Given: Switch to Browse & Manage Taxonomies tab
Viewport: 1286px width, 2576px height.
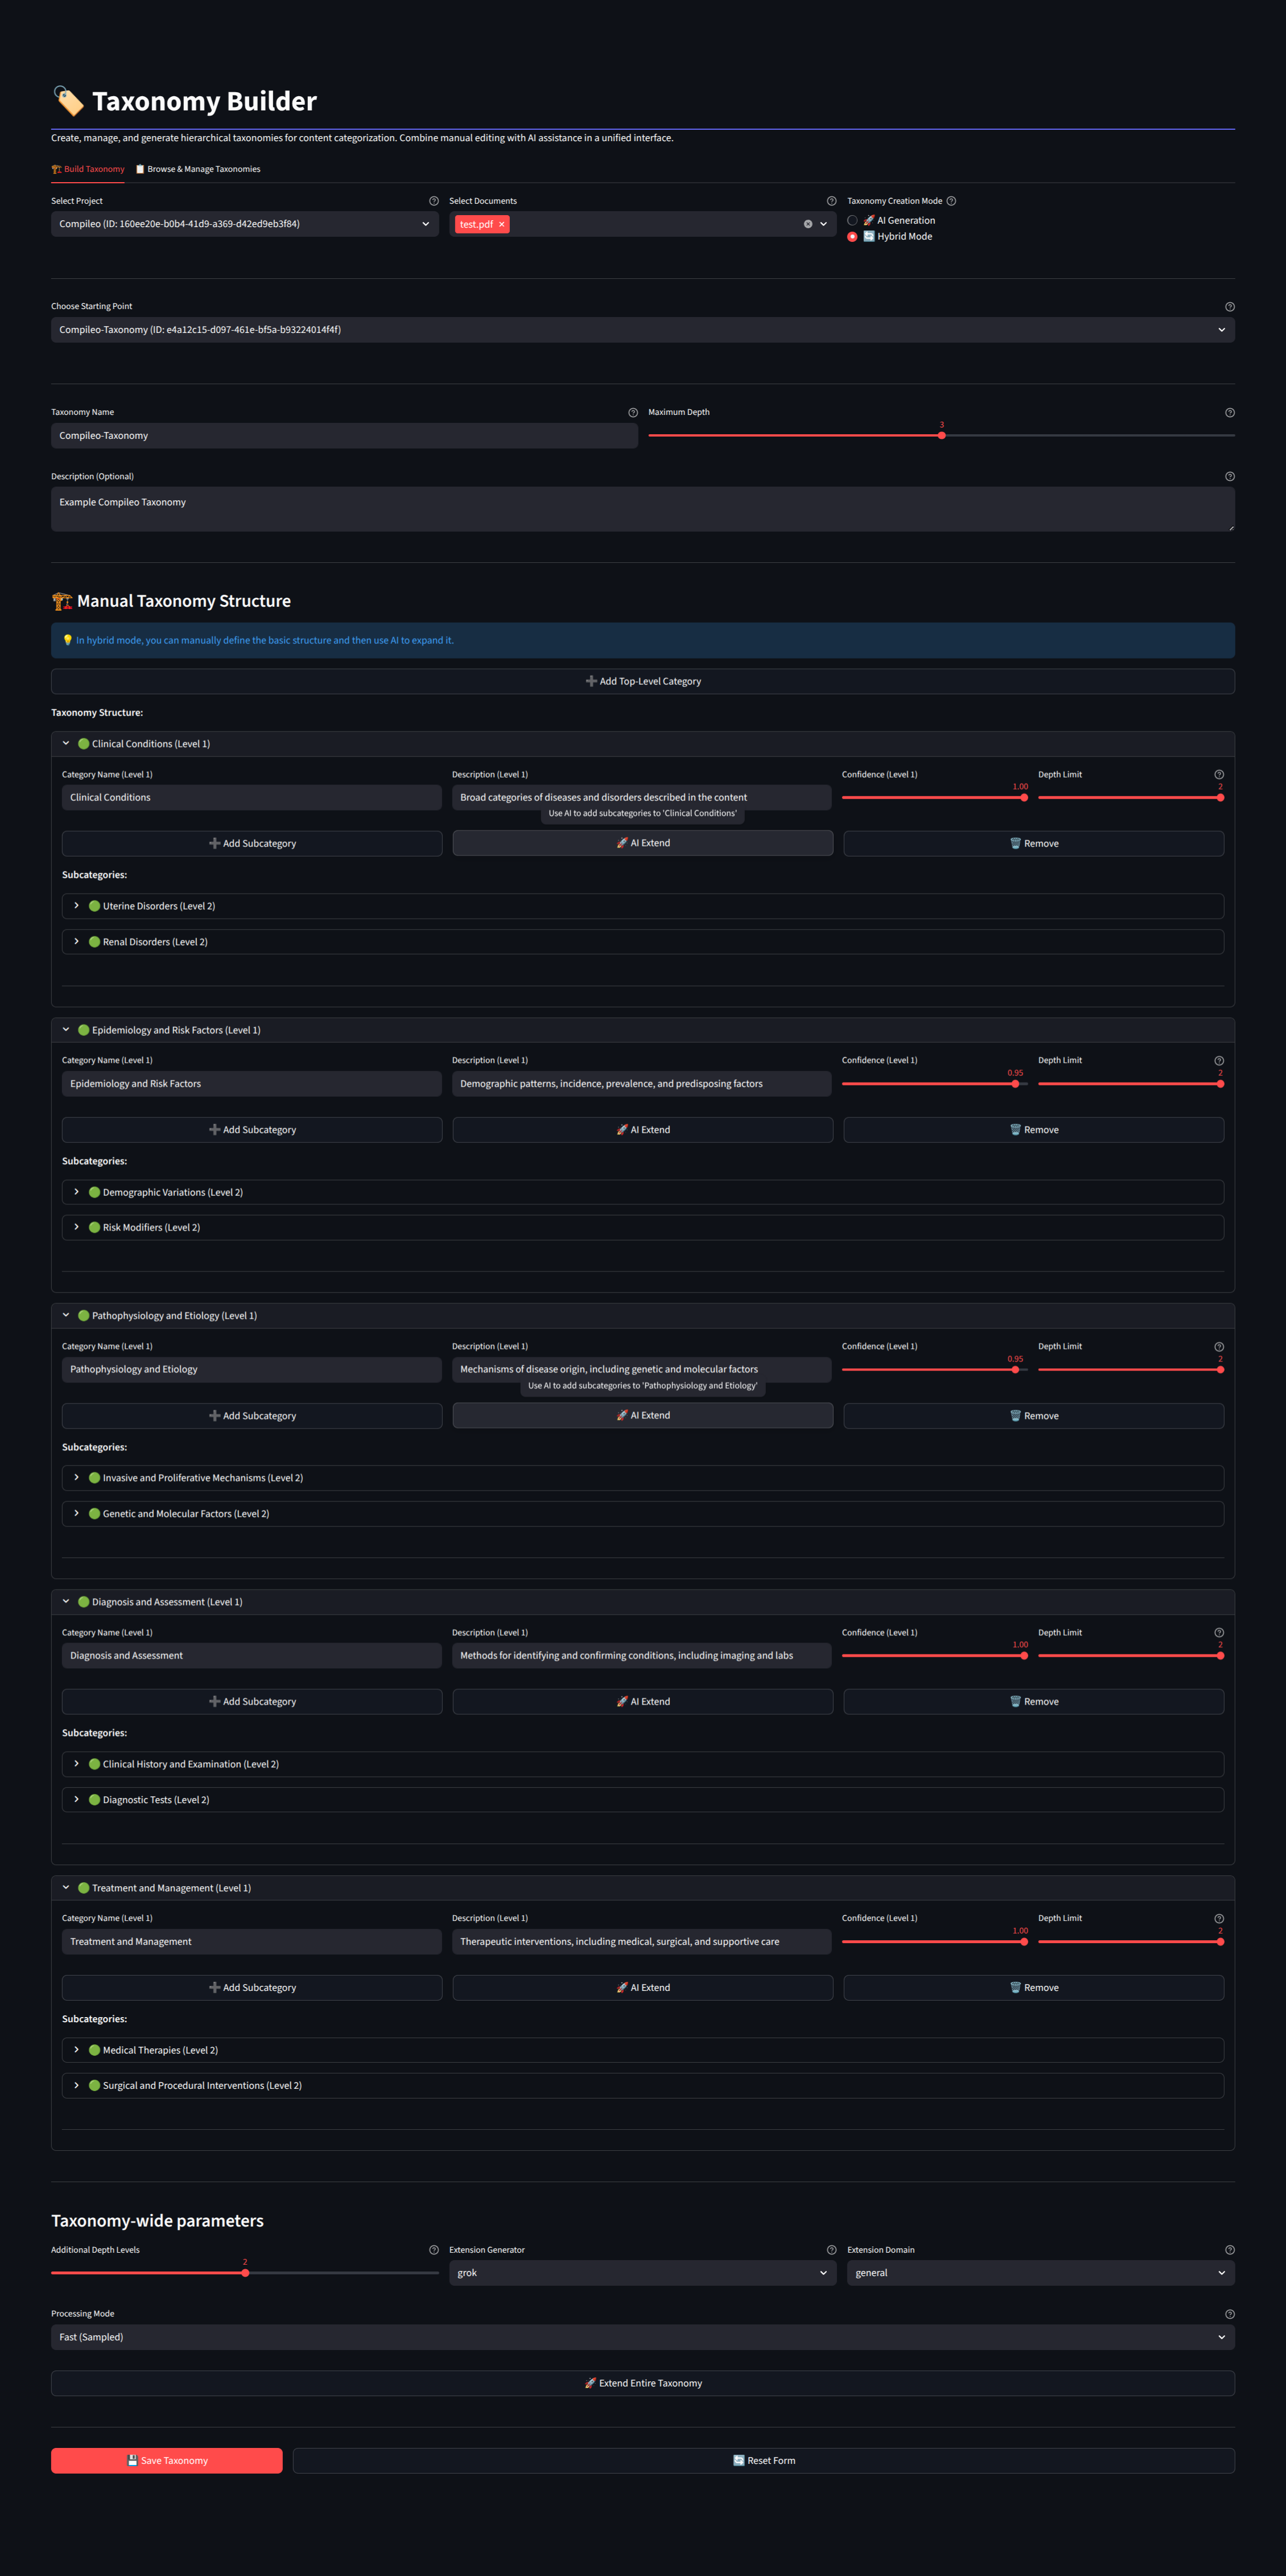Looking at the screenshot, I should point(198,169).
